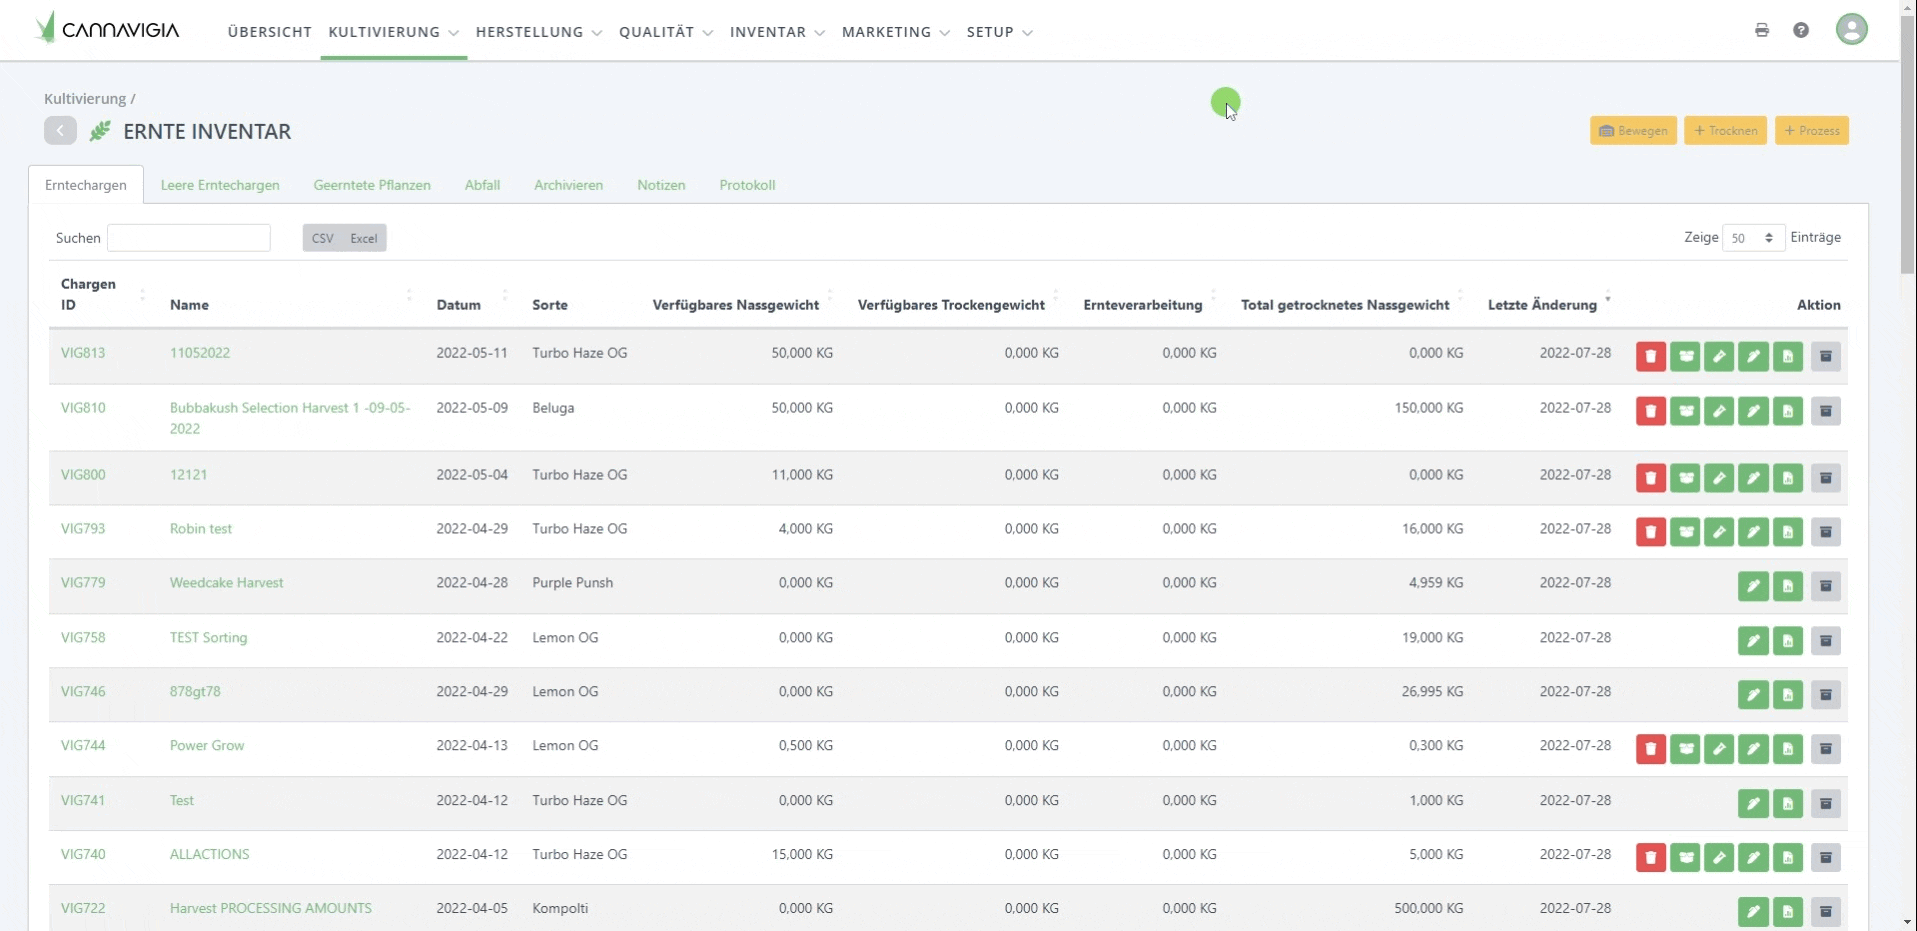Screen dimensions: 1917x931
Task: Click into the Suchen search field
Action: [189, 238]
